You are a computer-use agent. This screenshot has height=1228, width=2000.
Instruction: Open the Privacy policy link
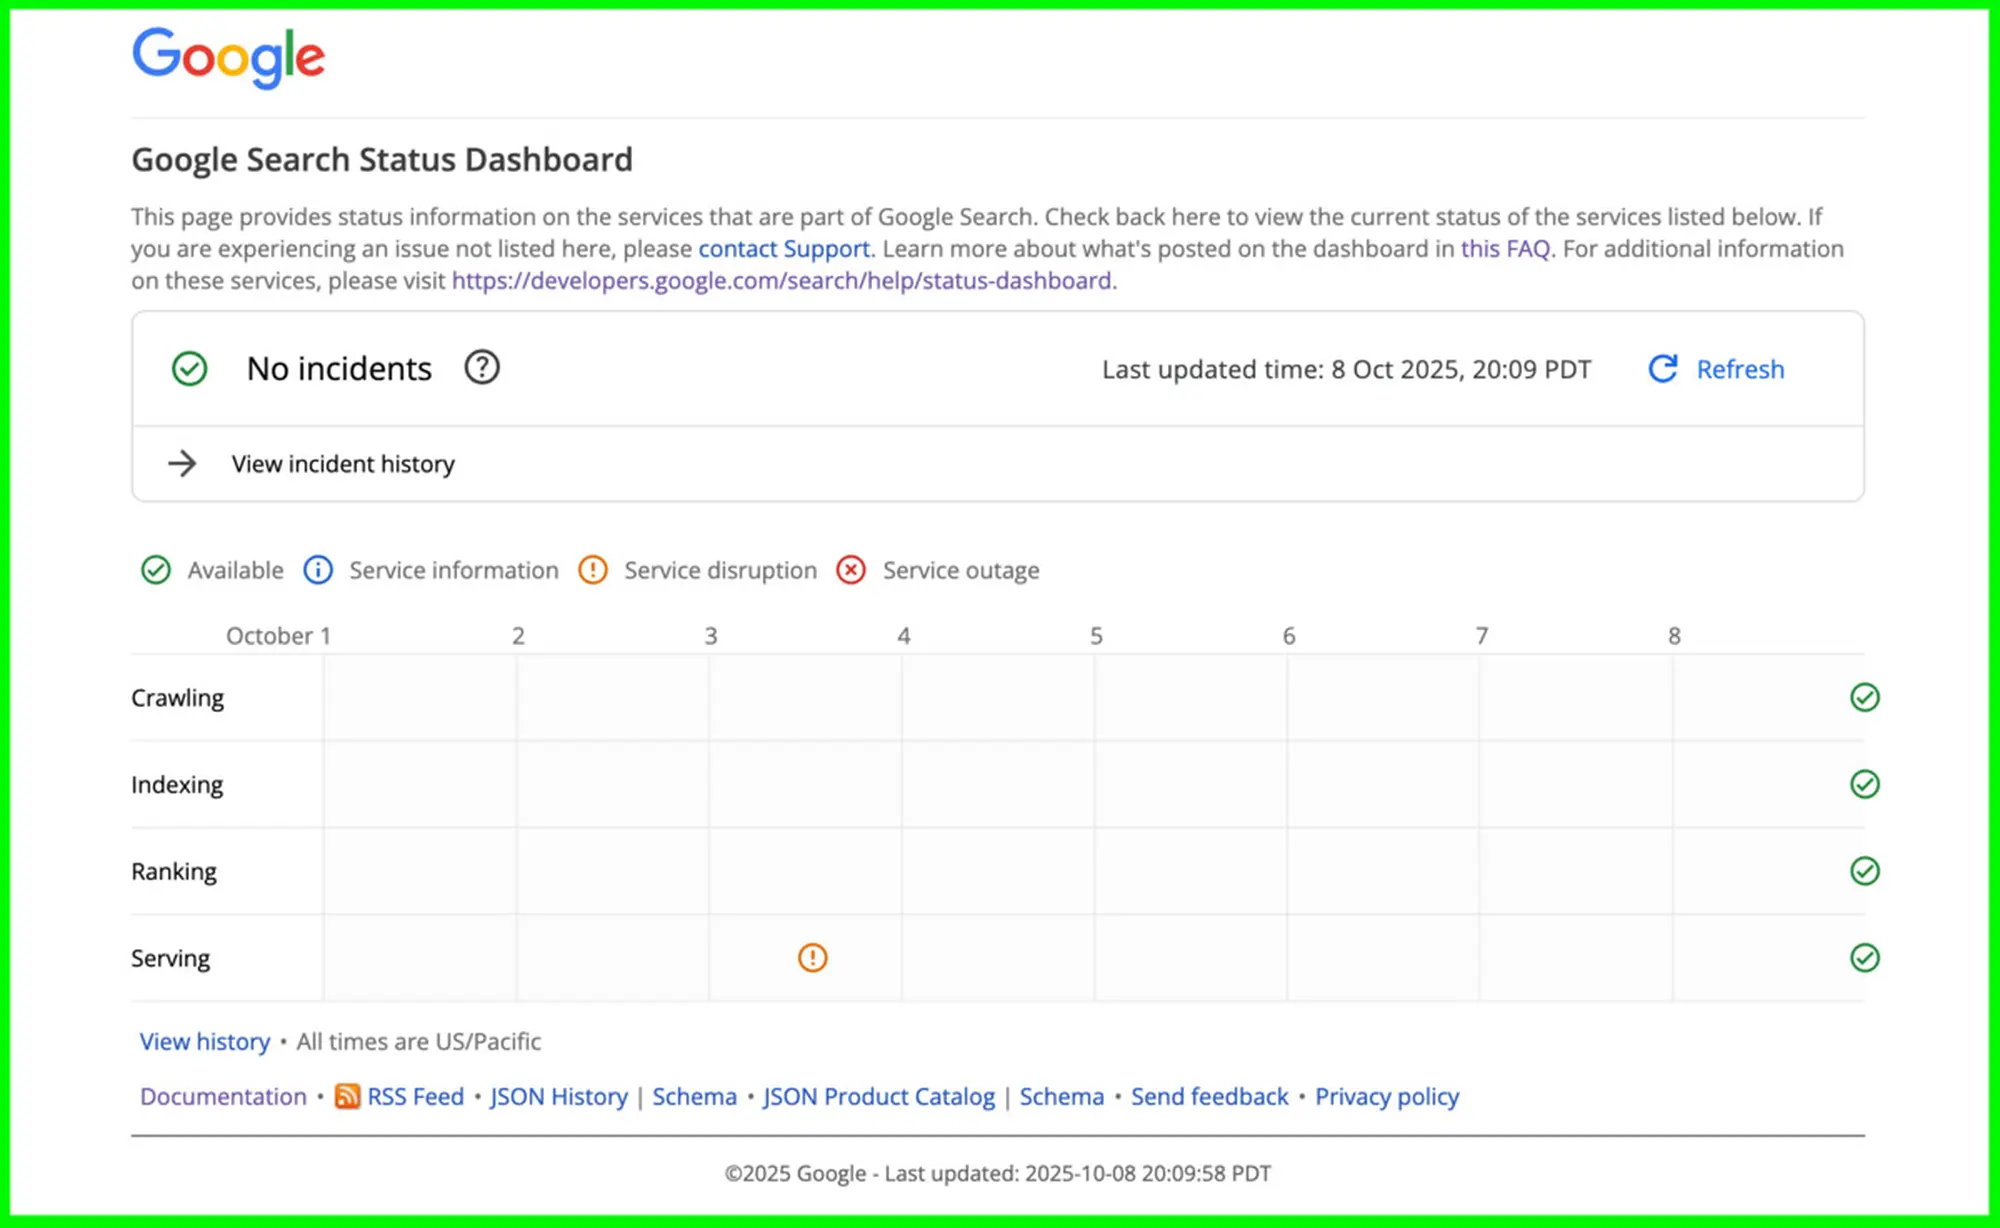[x=1387, y=1097]
